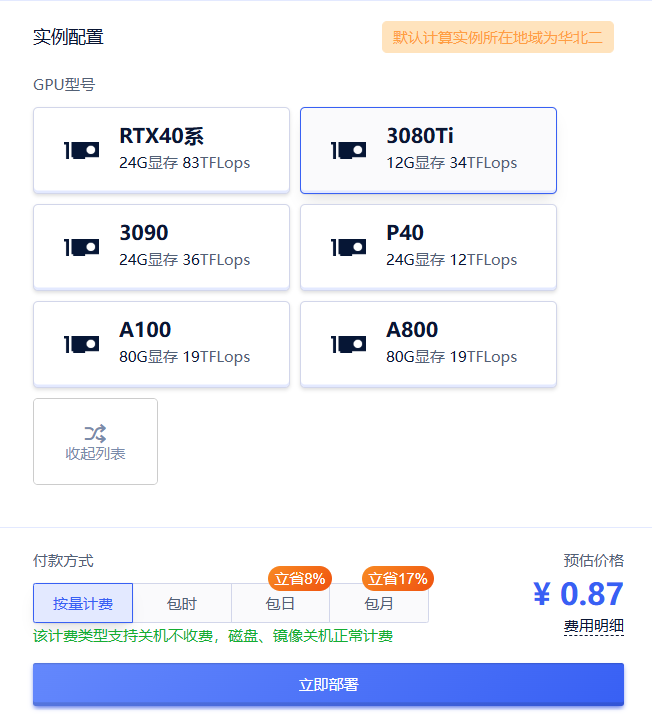
Task: Choose the 3090 GPU option
Action: coord(161,247)
